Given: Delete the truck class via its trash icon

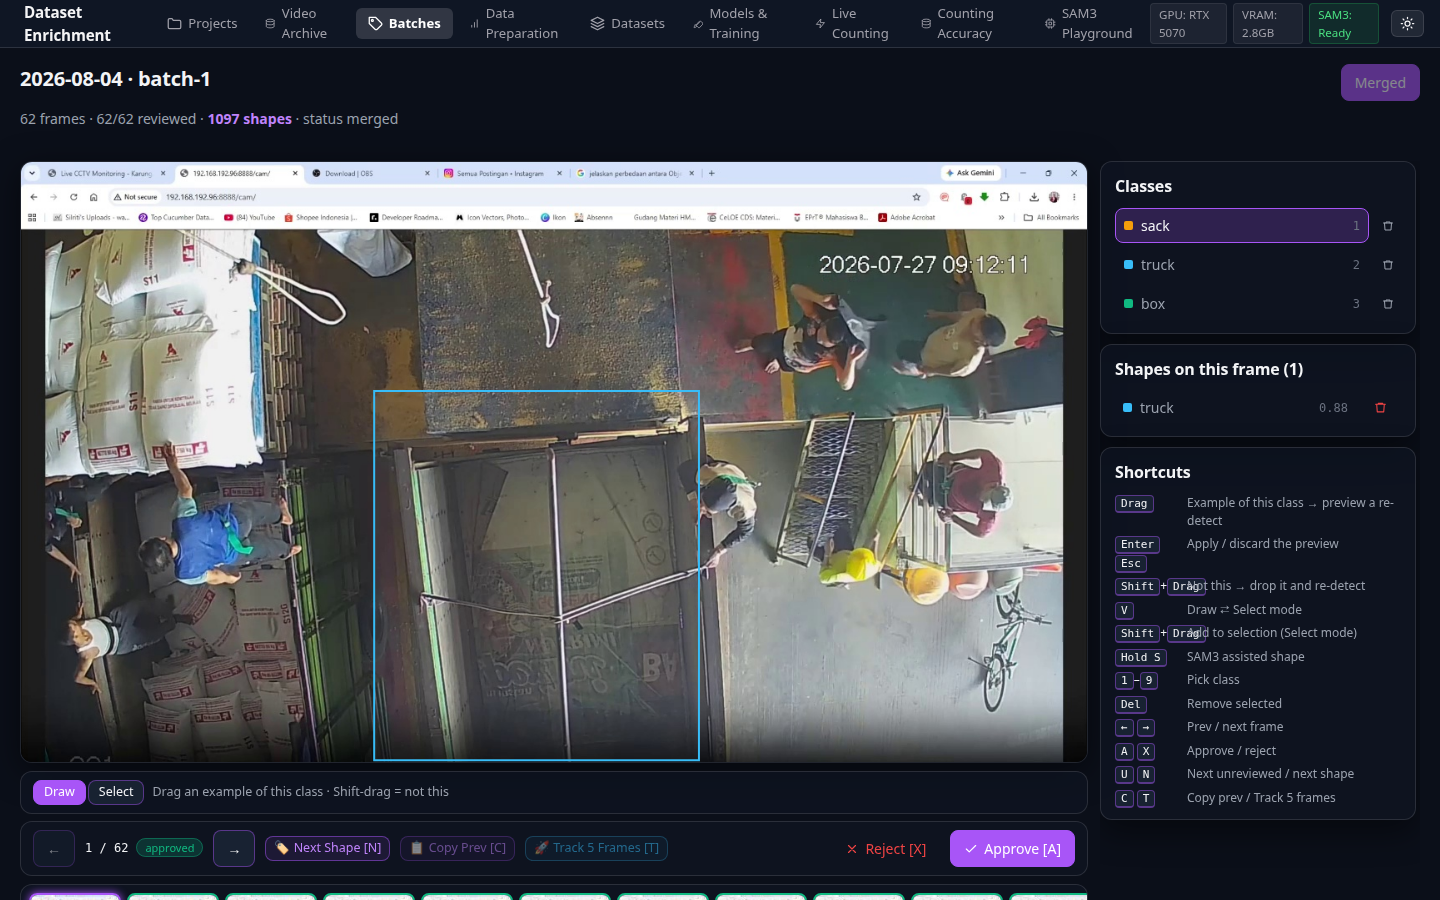Looking at the screenshot, I should 1388,265.
